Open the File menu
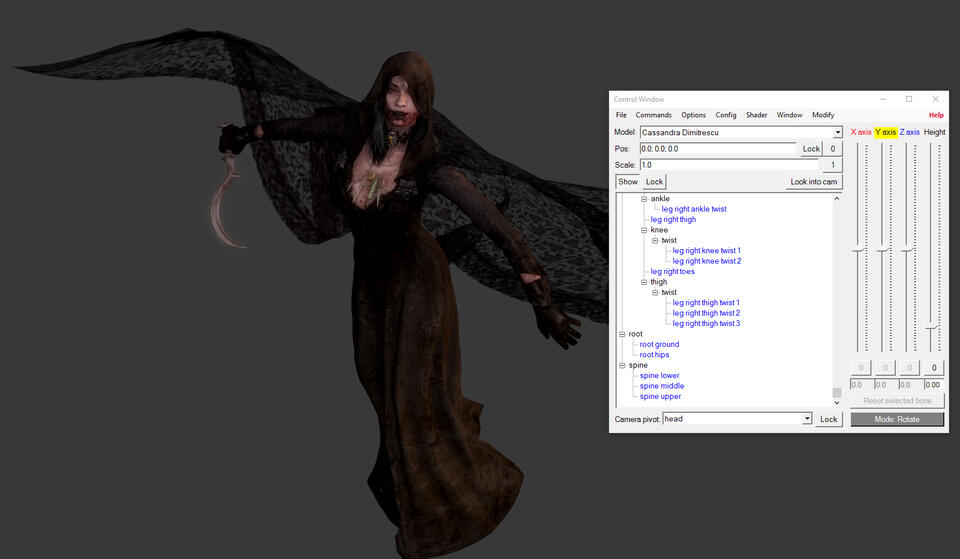 pyautogui.click(x=621, y=115)
